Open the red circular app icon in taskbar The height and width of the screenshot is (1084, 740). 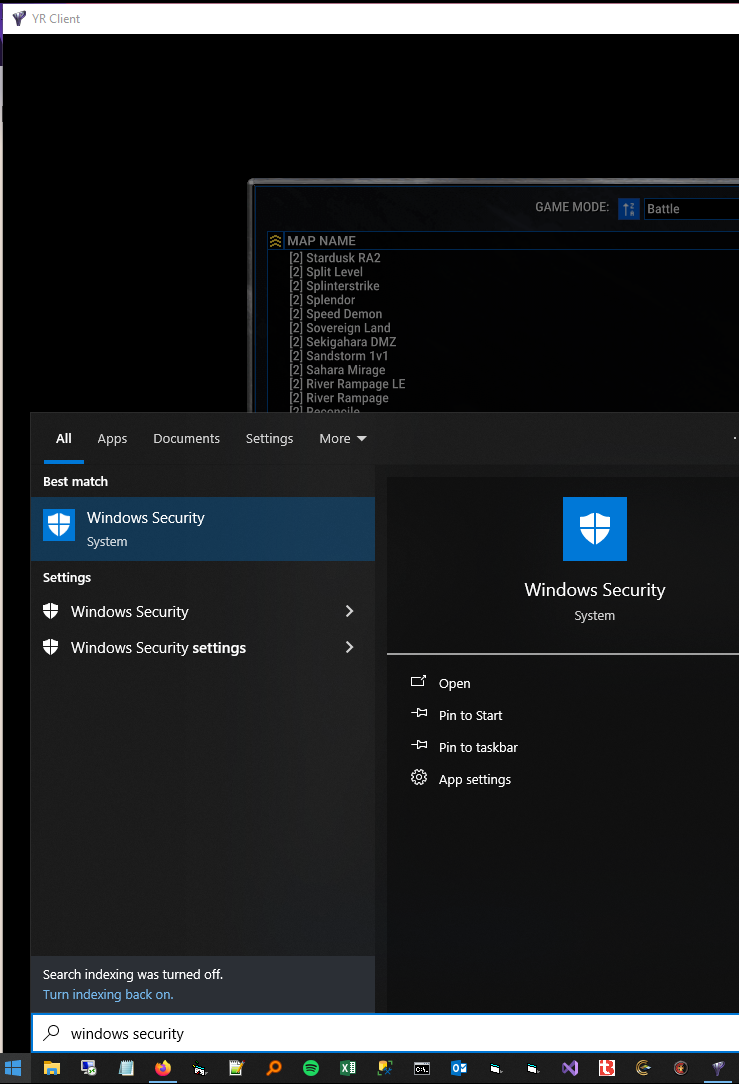coord(681,1068)
